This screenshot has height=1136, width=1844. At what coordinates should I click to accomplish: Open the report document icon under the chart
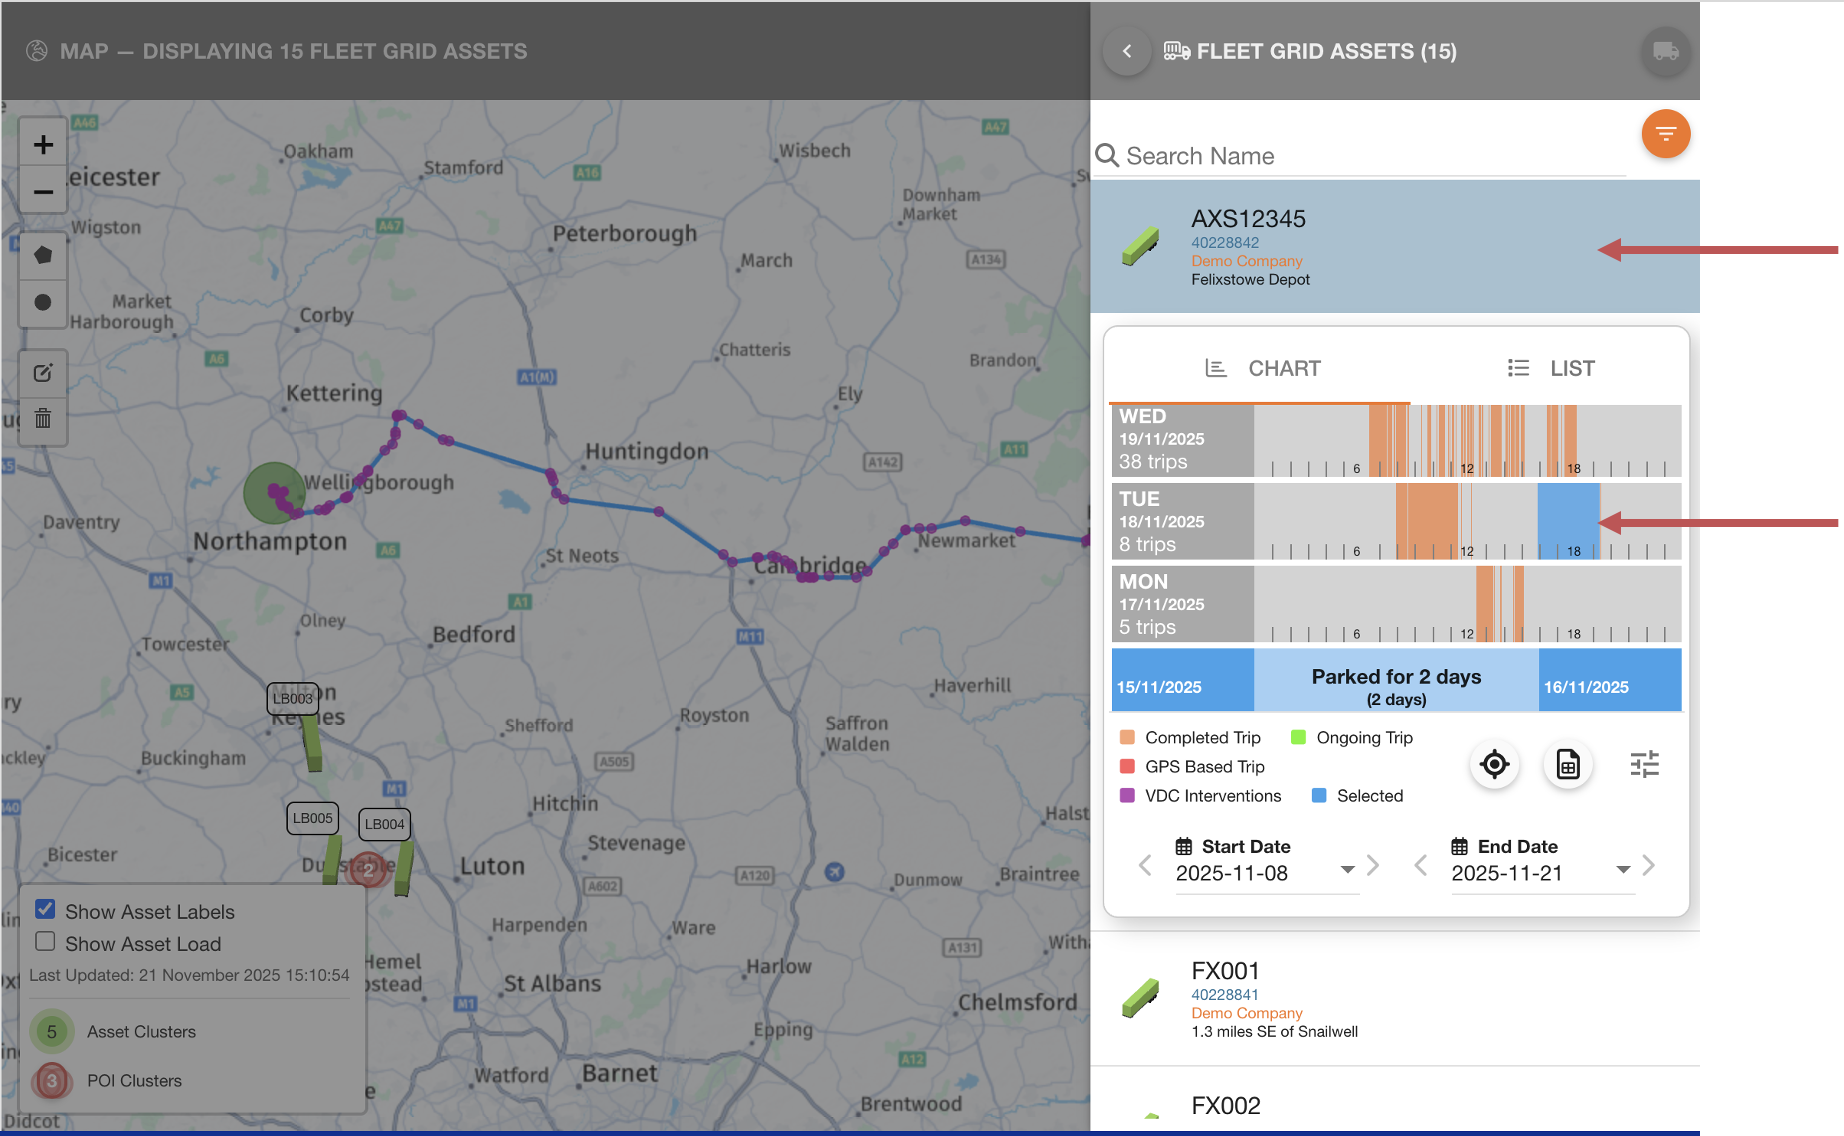point(1567,764)
